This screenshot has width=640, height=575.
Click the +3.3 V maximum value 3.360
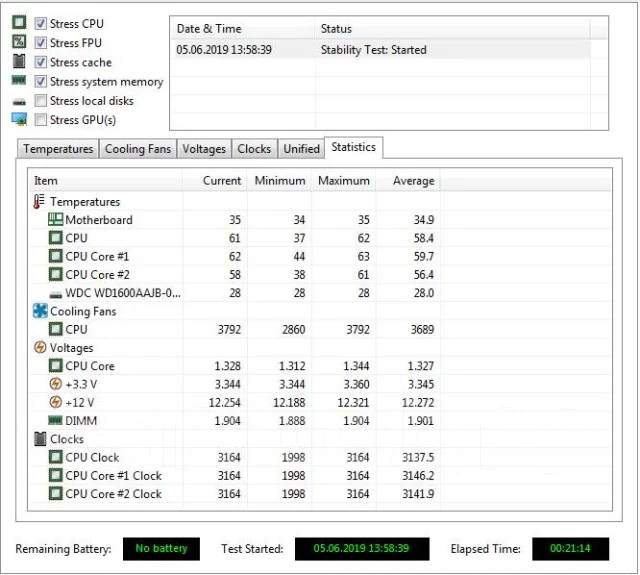click(356, 384)
